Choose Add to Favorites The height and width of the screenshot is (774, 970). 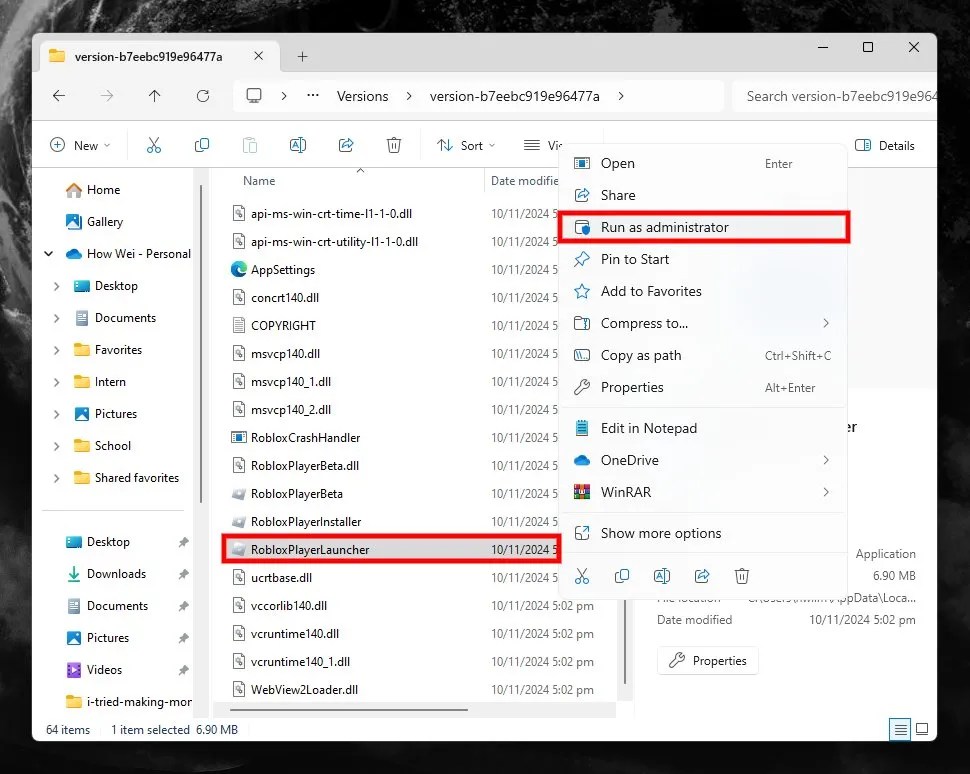[x=703, y=291]
